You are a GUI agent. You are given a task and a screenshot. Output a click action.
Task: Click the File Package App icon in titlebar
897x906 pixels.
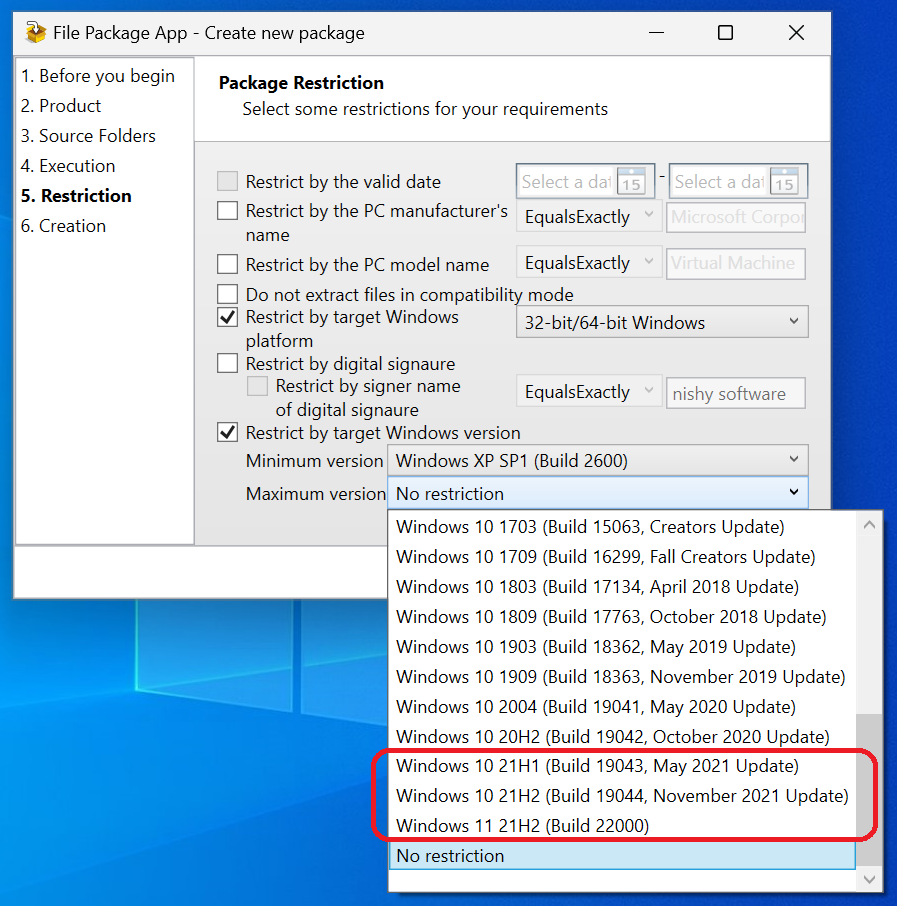click(x=36, y=32)
